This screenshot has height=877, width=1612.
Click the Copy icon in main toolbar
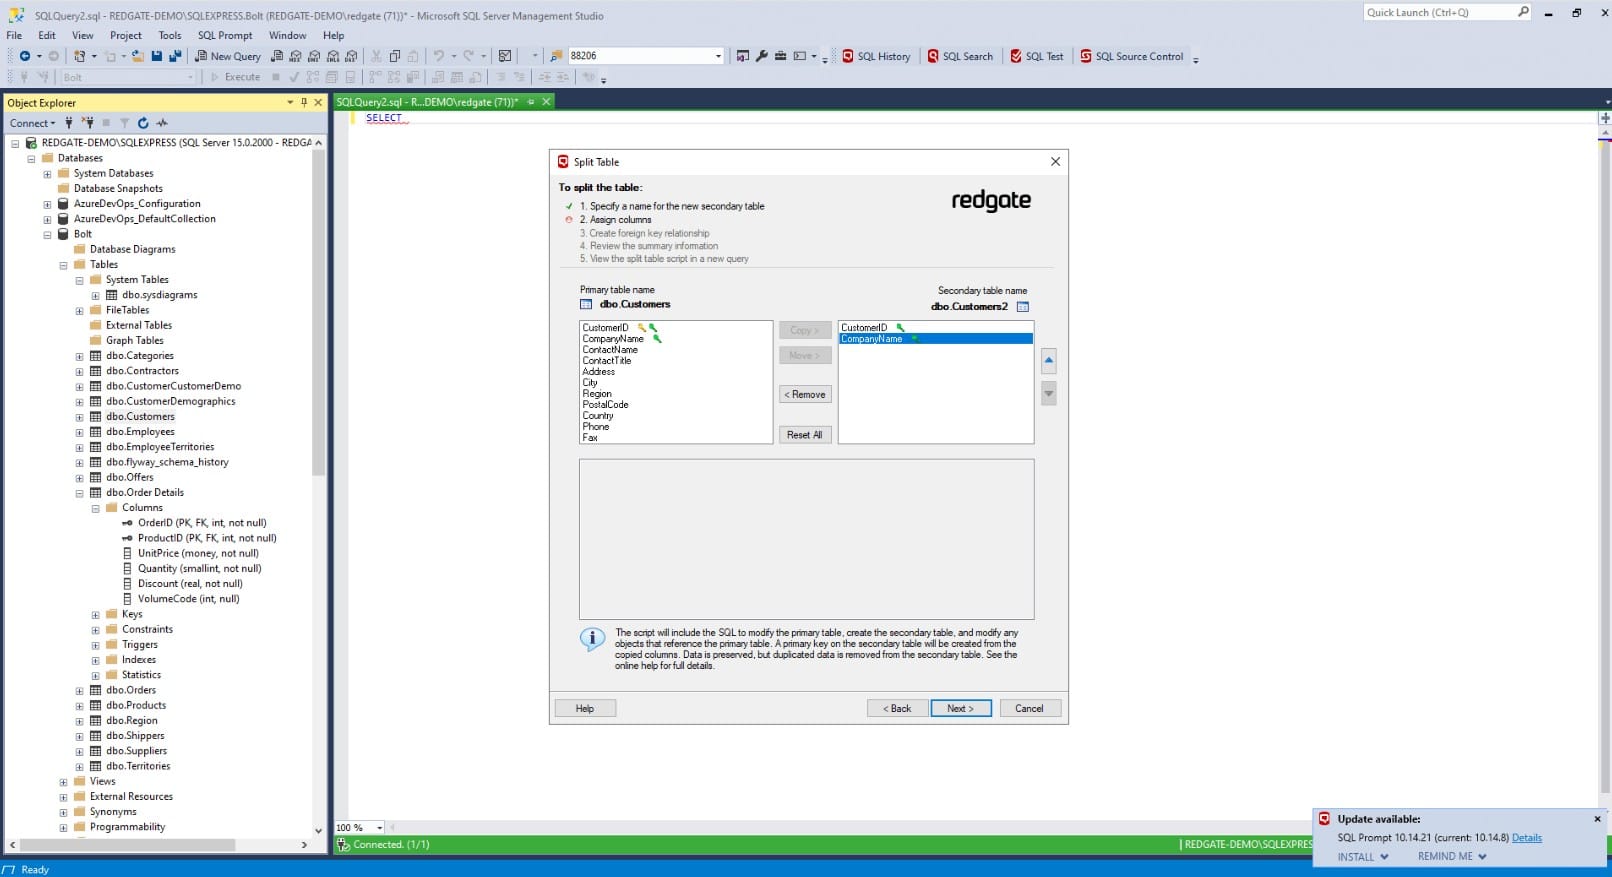[x=395, y=56]
